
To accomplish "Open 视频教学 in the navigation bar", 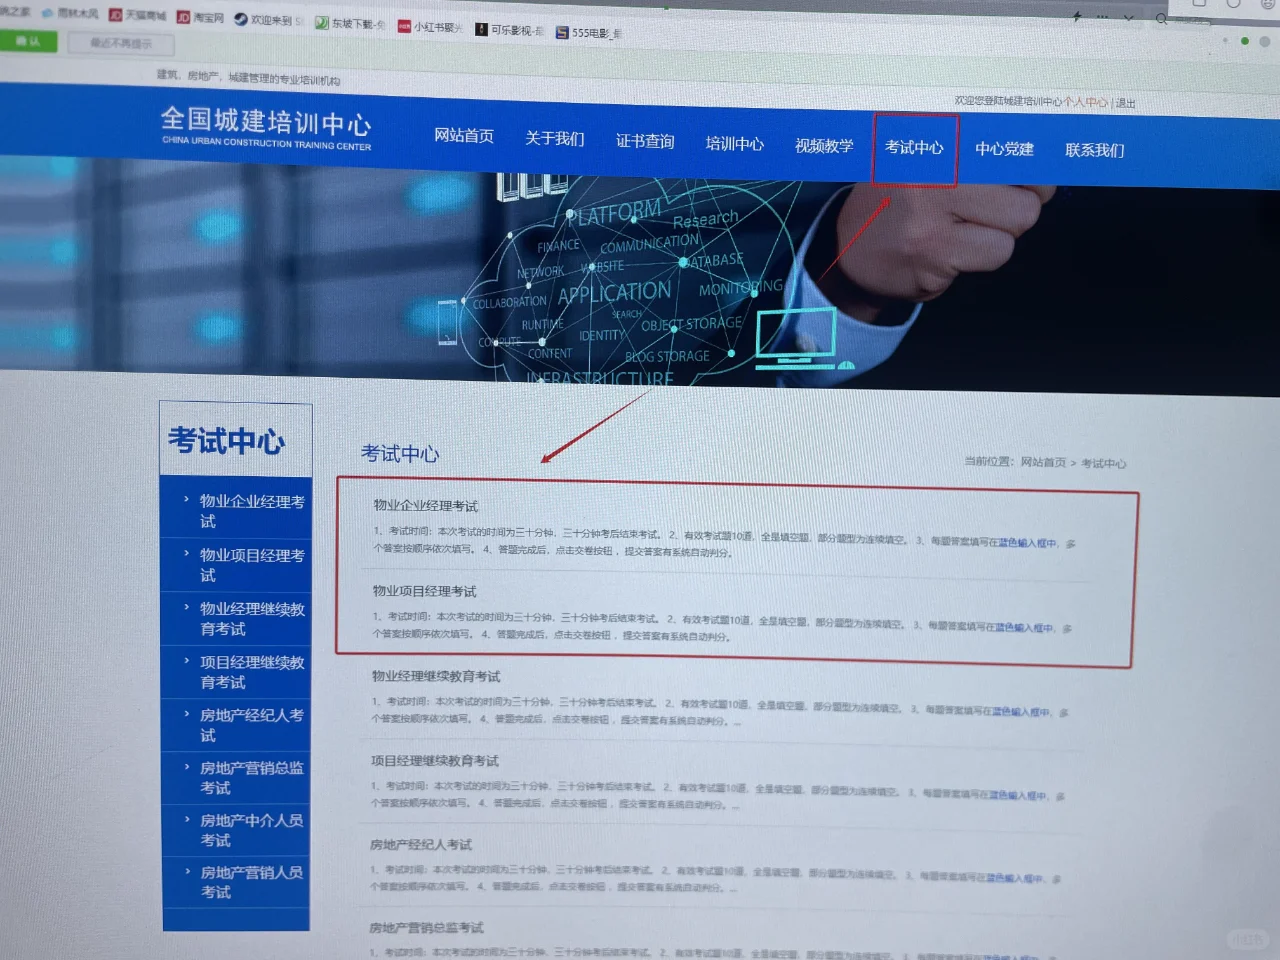I will [824, 145].
